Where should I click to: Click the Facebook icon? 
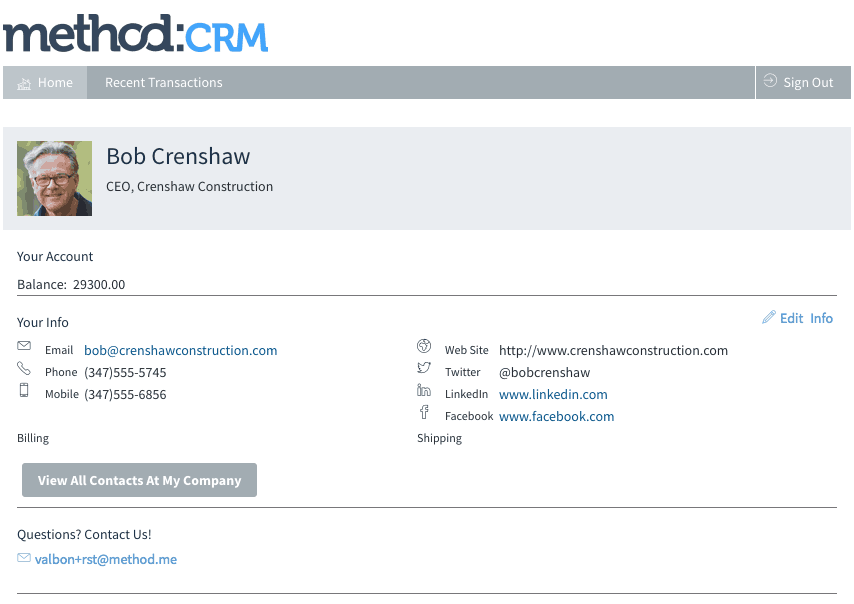tap(424, 412)
